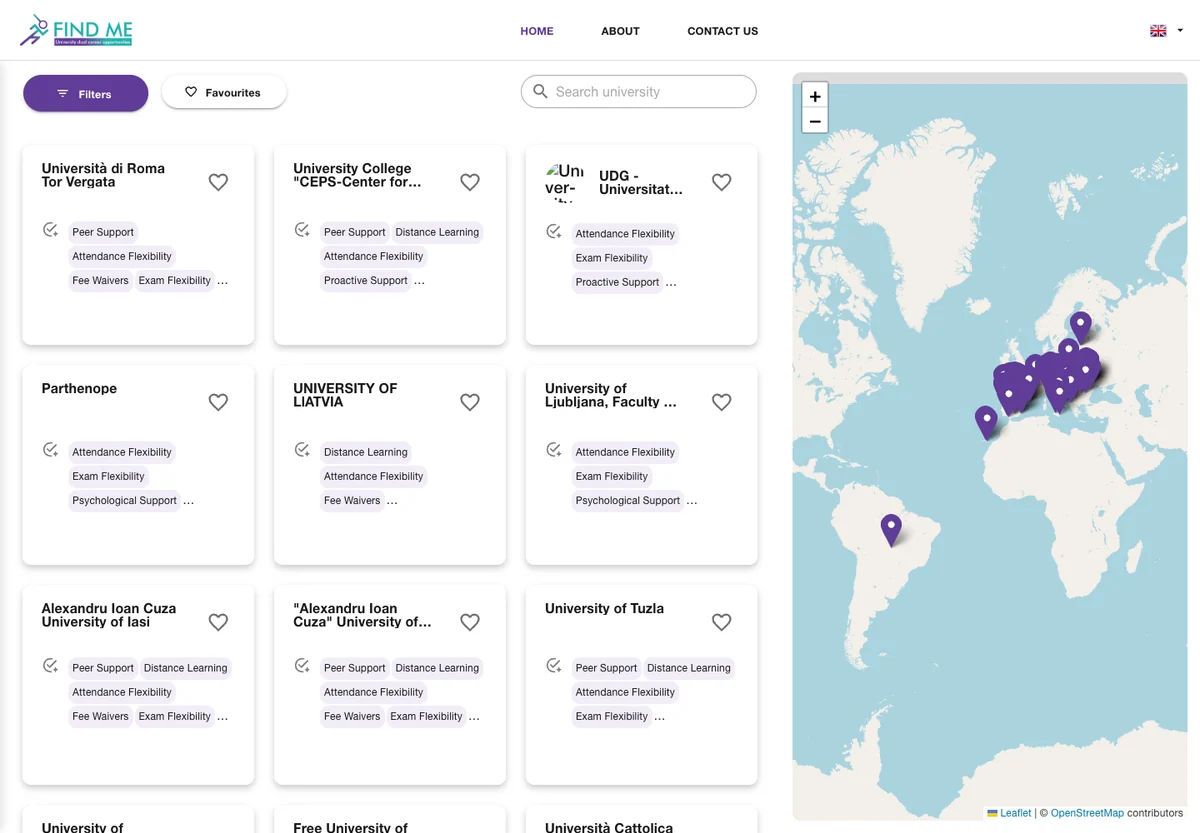
Task: Click Distance Learning tag on Tuzla card
Action: coord(689,668)
